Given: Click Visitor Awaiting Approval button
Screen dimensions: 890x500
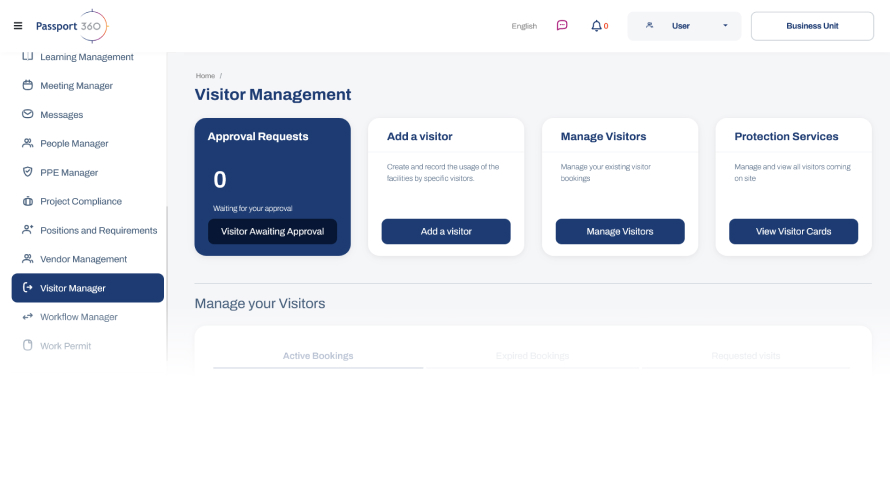Looking at the screenshot, I should (272, 232).
